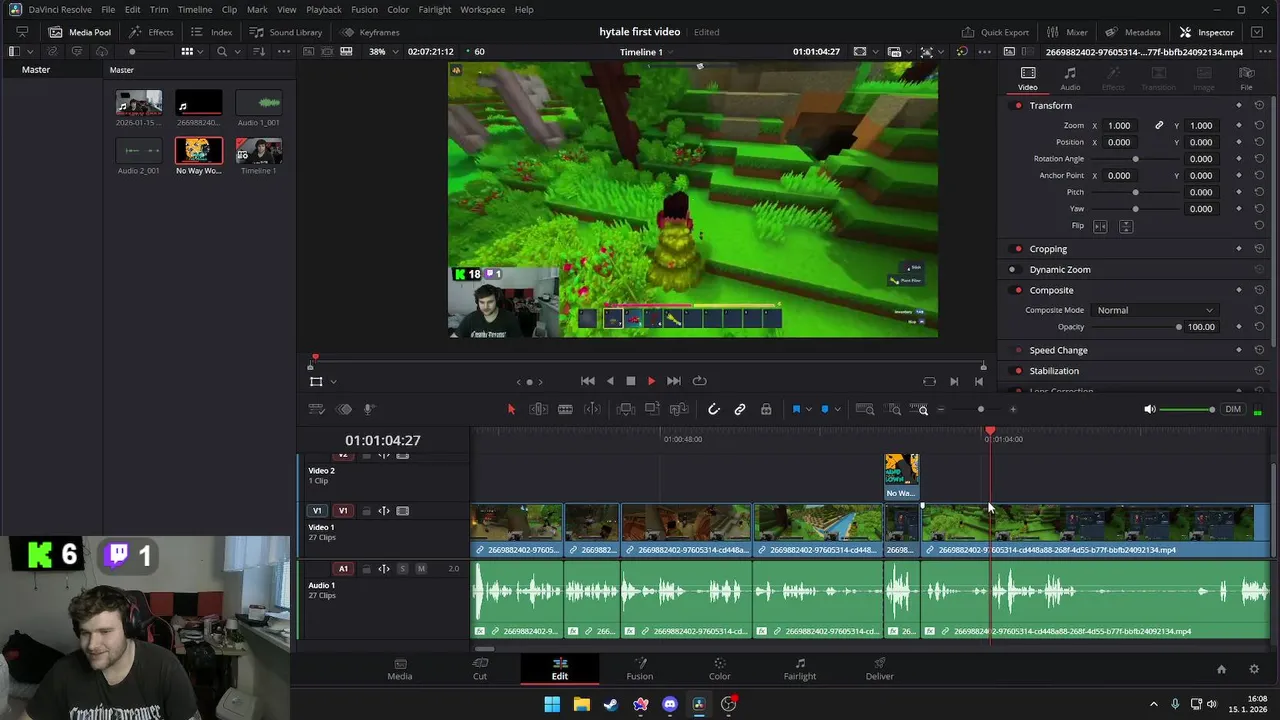
Task: Reset Transform with its reset icon
Action: [x=1259, y=106]
